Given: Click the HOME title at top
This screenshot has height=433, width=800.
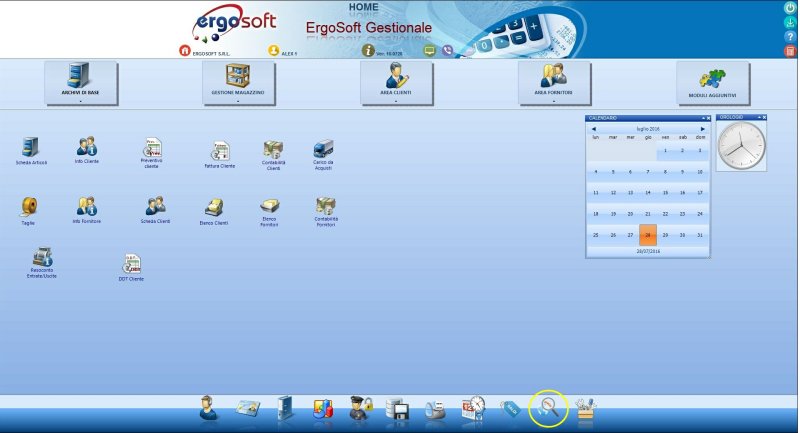Looking at the screenshot, I should pyautogui.click(x=364, y=7).
